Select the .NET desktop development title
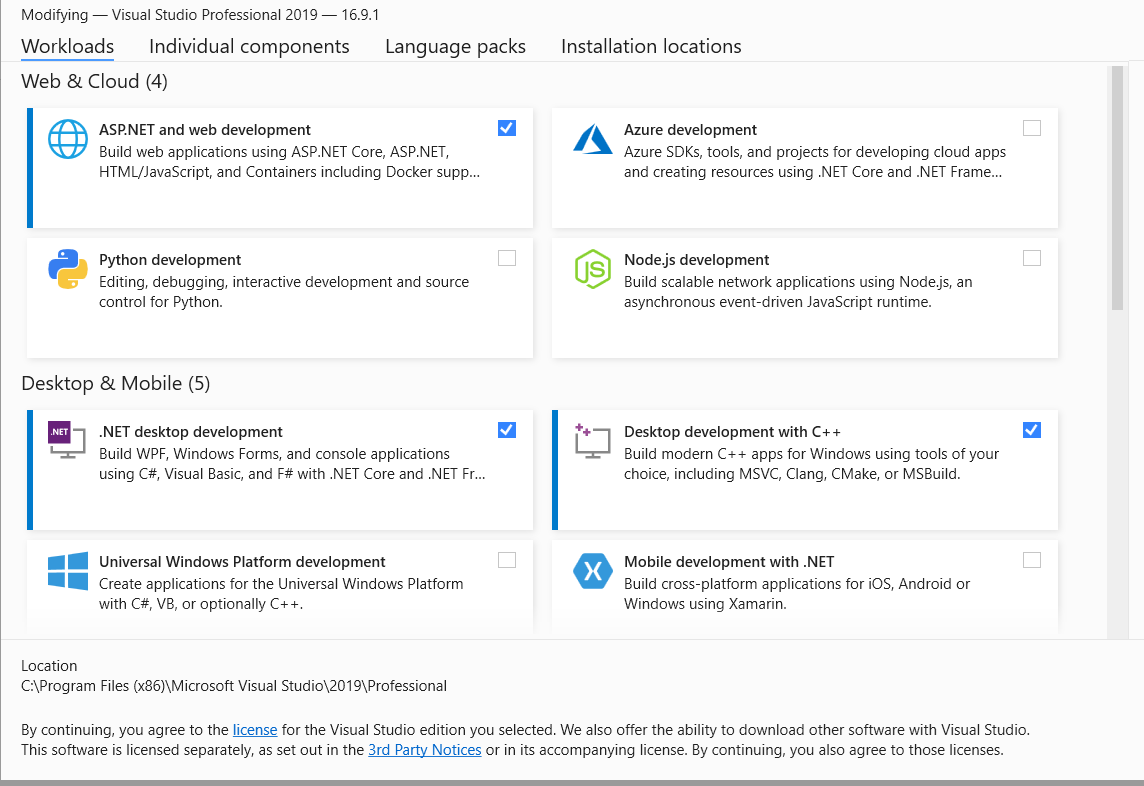1144x786 pixels. [x=190, y=432]
